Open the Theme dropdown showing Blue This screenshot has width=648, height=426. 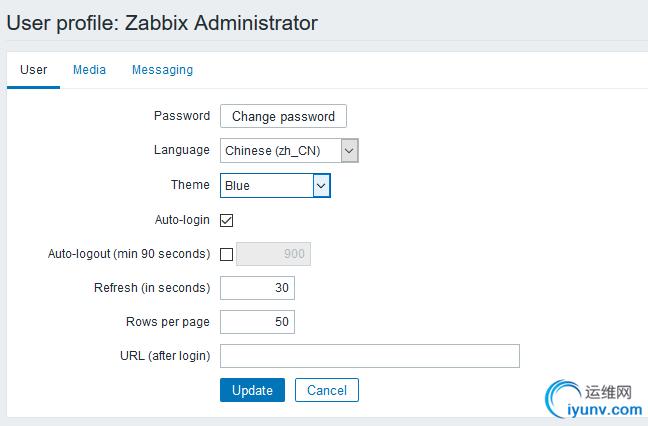(275, 186)
